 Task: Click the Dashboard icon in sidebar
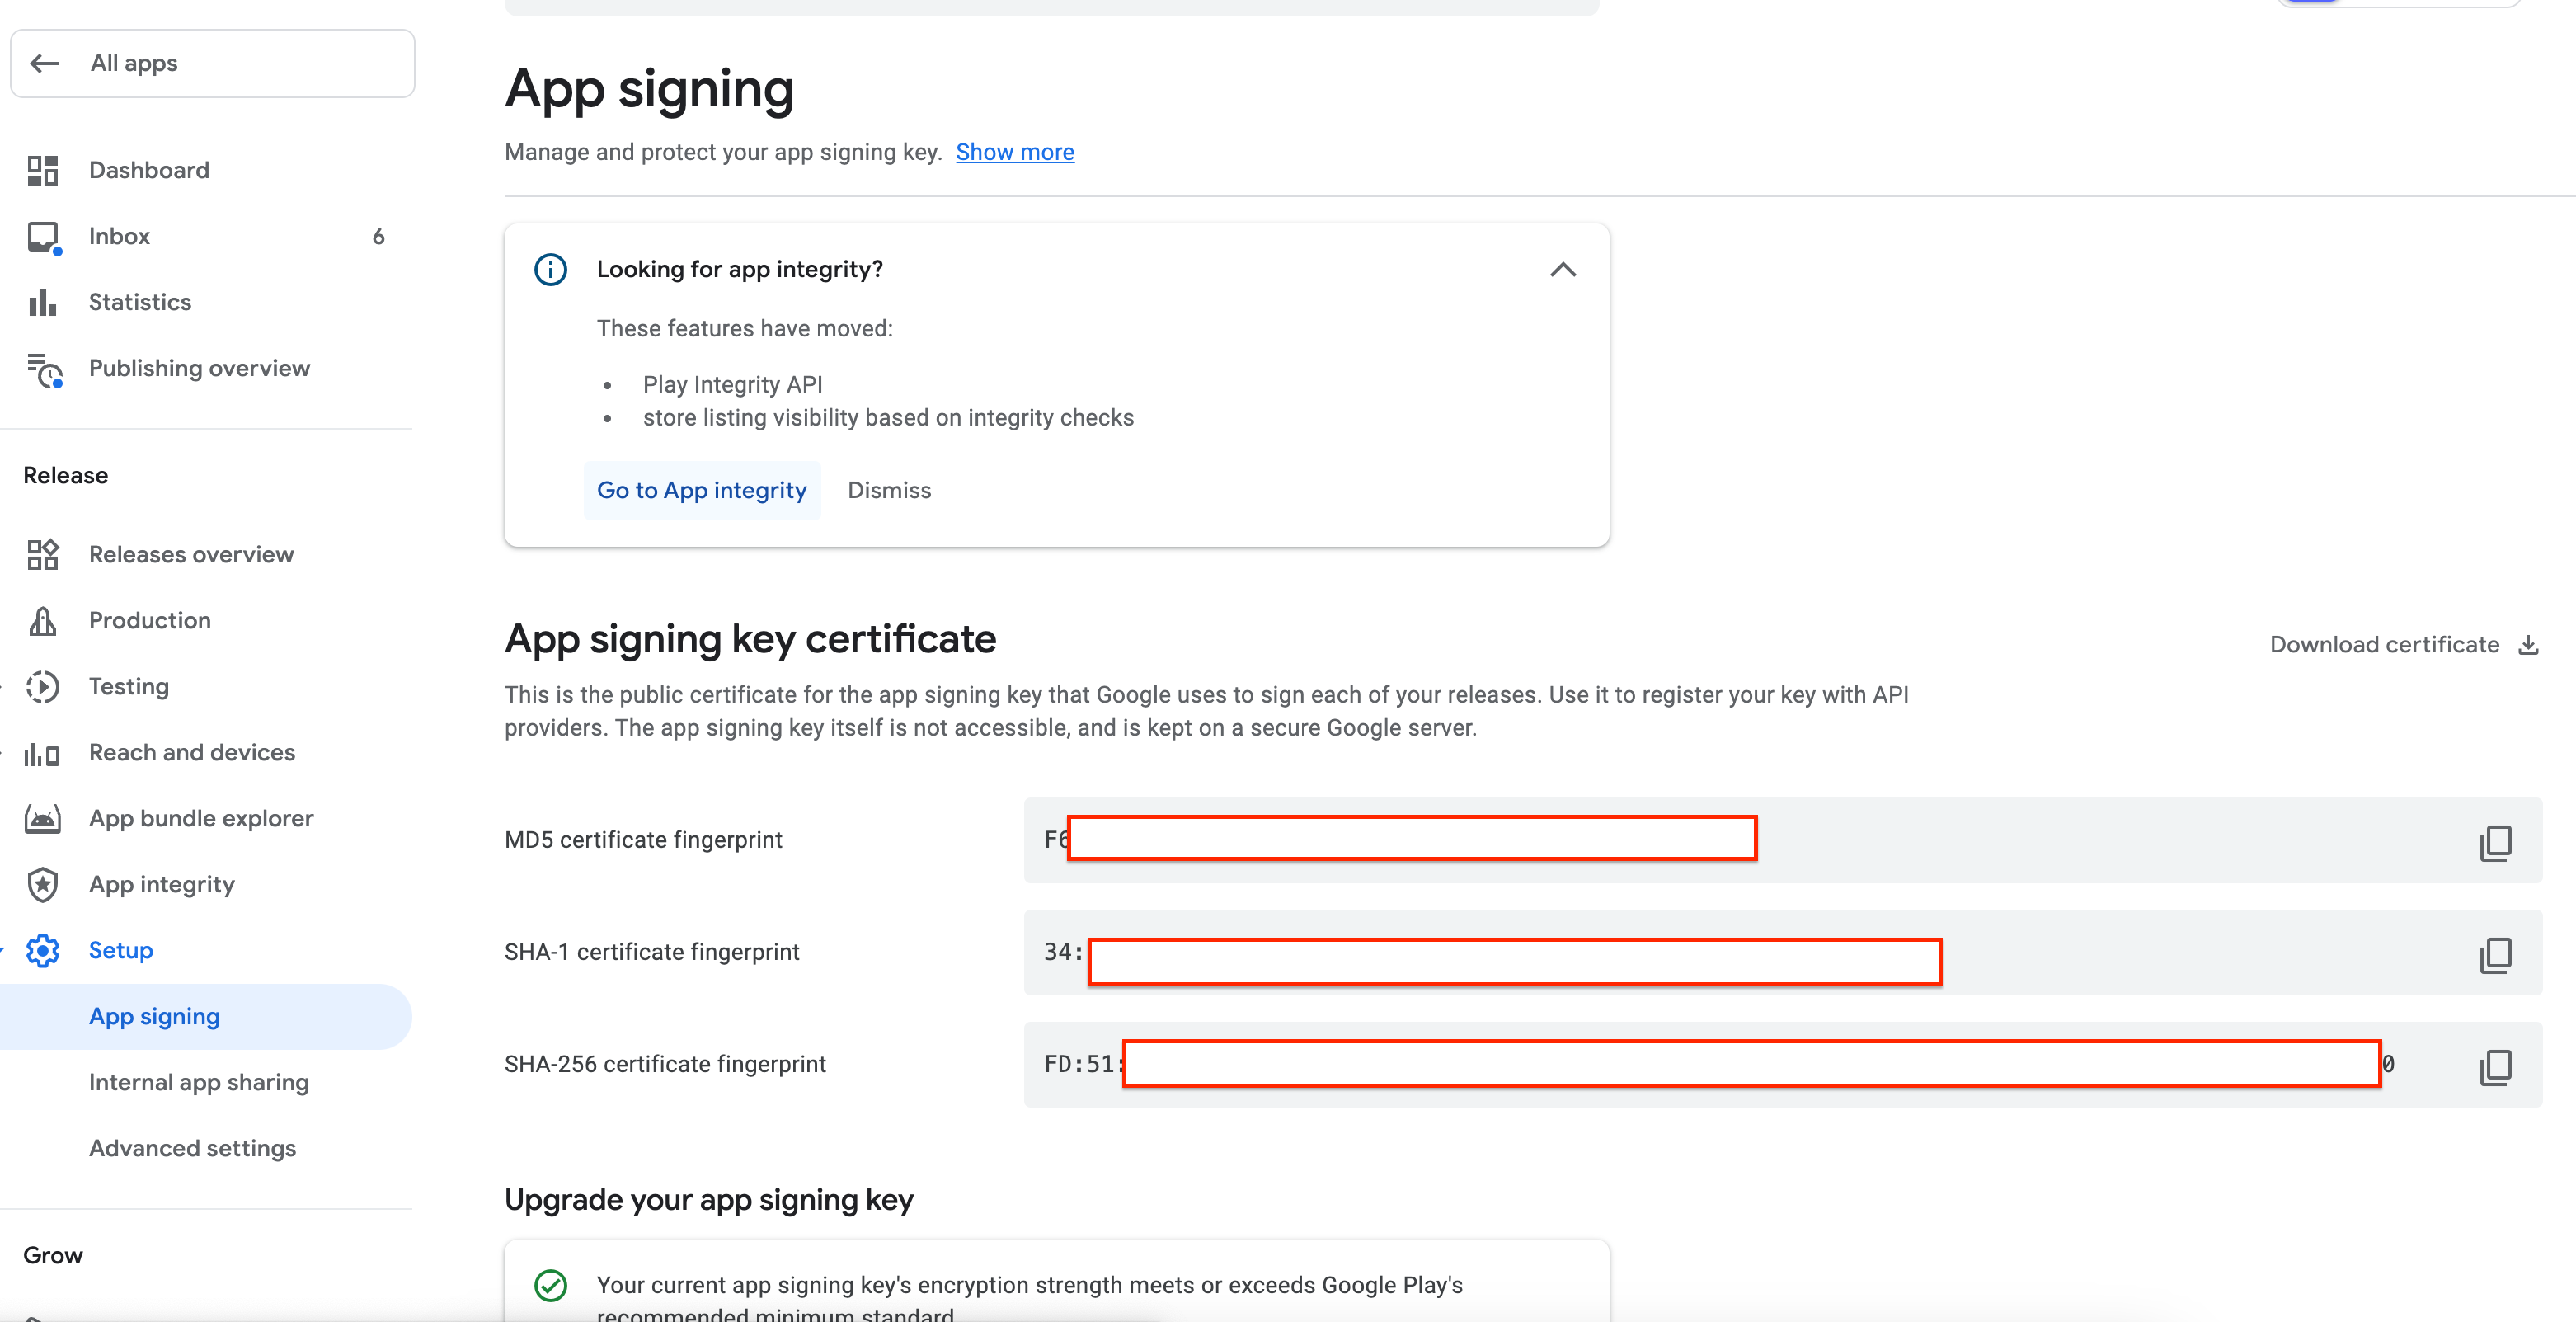pos(42,170)
